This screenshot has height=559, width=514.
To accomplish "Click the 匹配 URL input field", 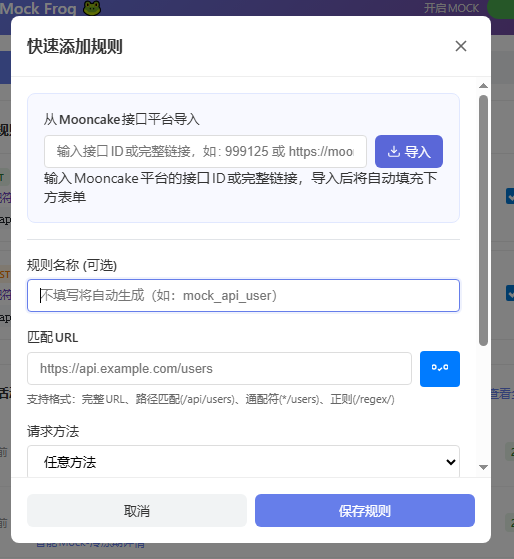I will coord(220,369).
